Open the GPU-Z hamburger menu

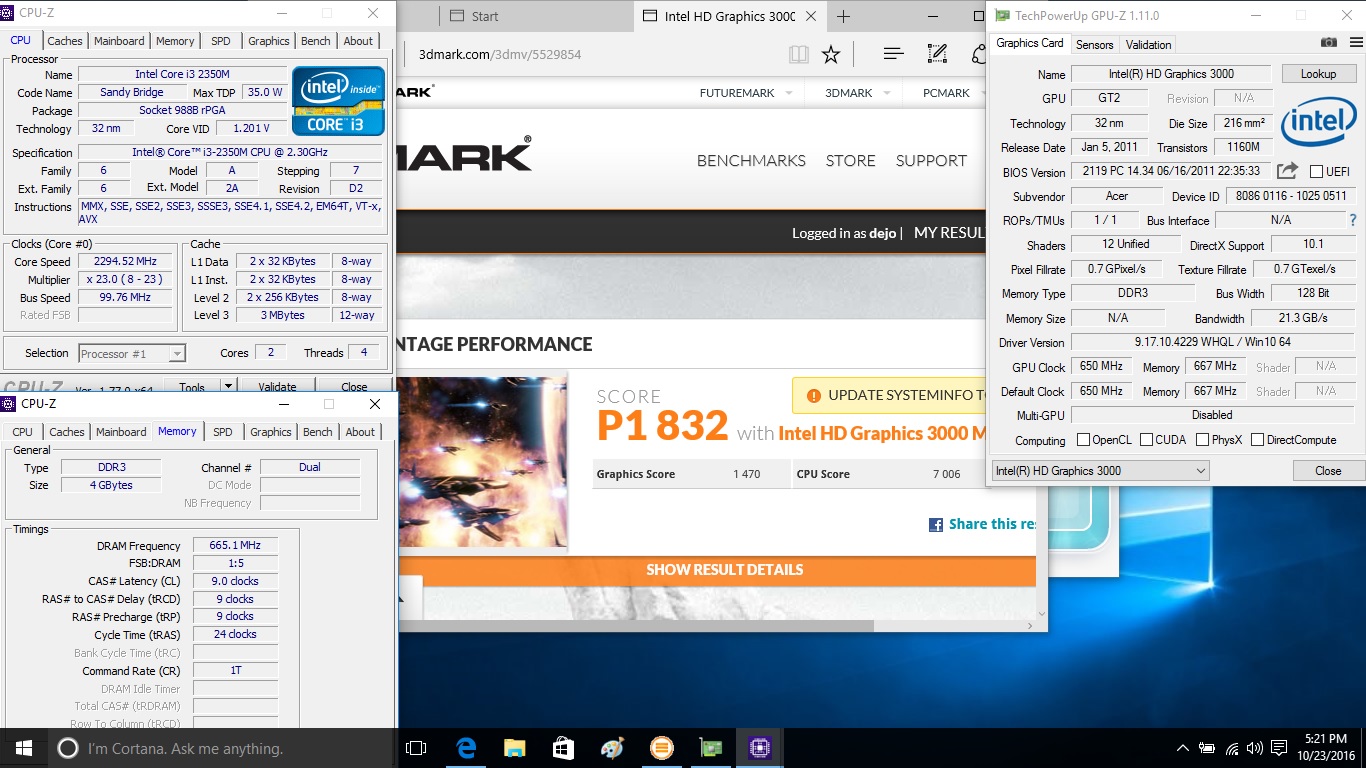[1355, 42]
